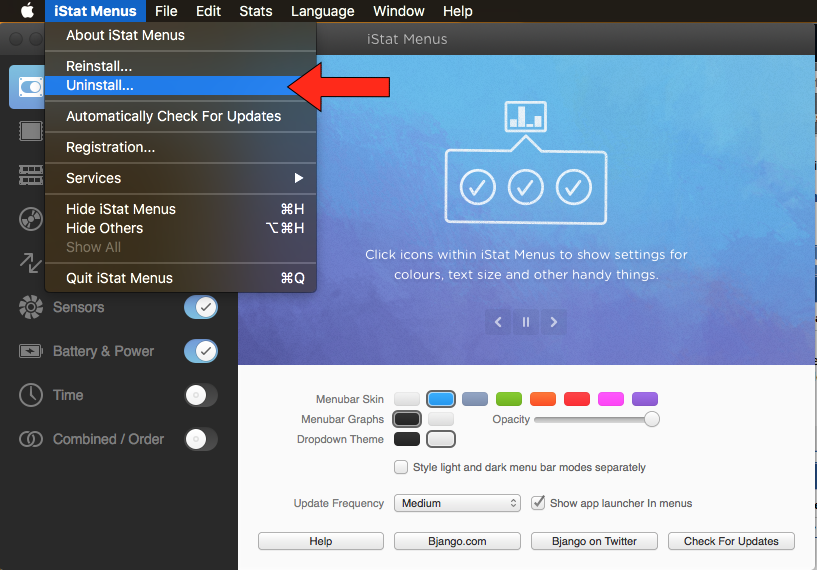Enable the Combined / Order switch
Viewport: 817px width, 570px height.
(201, 439)
